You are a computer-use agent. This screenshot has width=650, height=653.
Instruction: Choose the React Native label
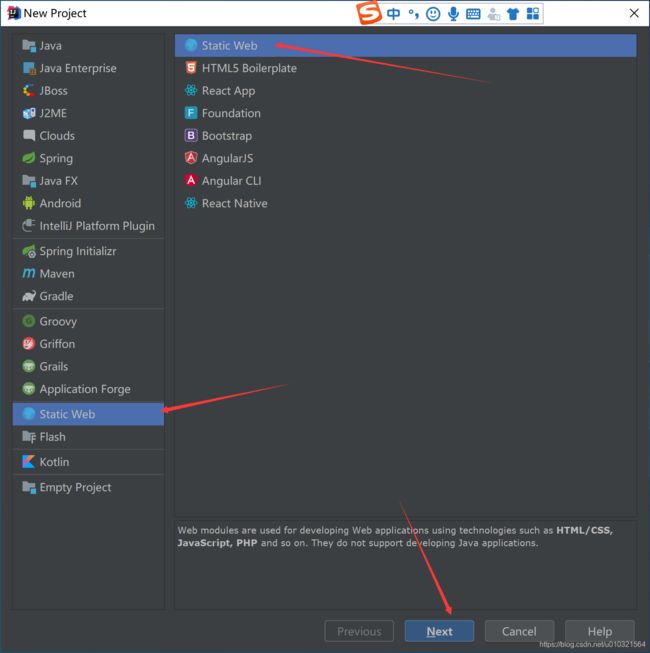(235, 203)
